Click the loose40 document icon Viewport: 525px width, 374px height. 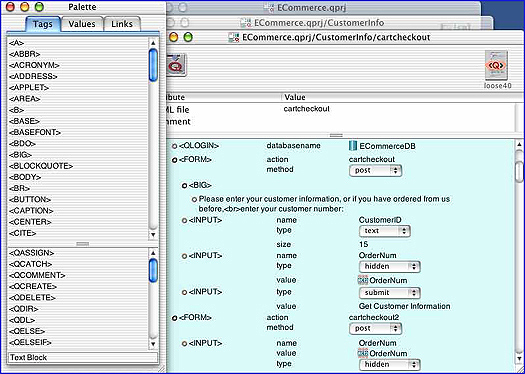[496, 65]
